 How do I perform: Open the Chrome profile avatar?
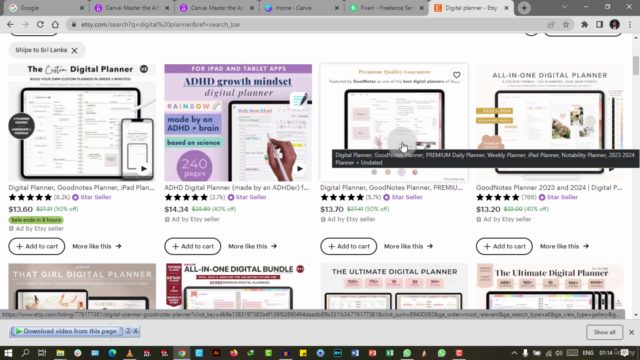(x=614, y=24)
